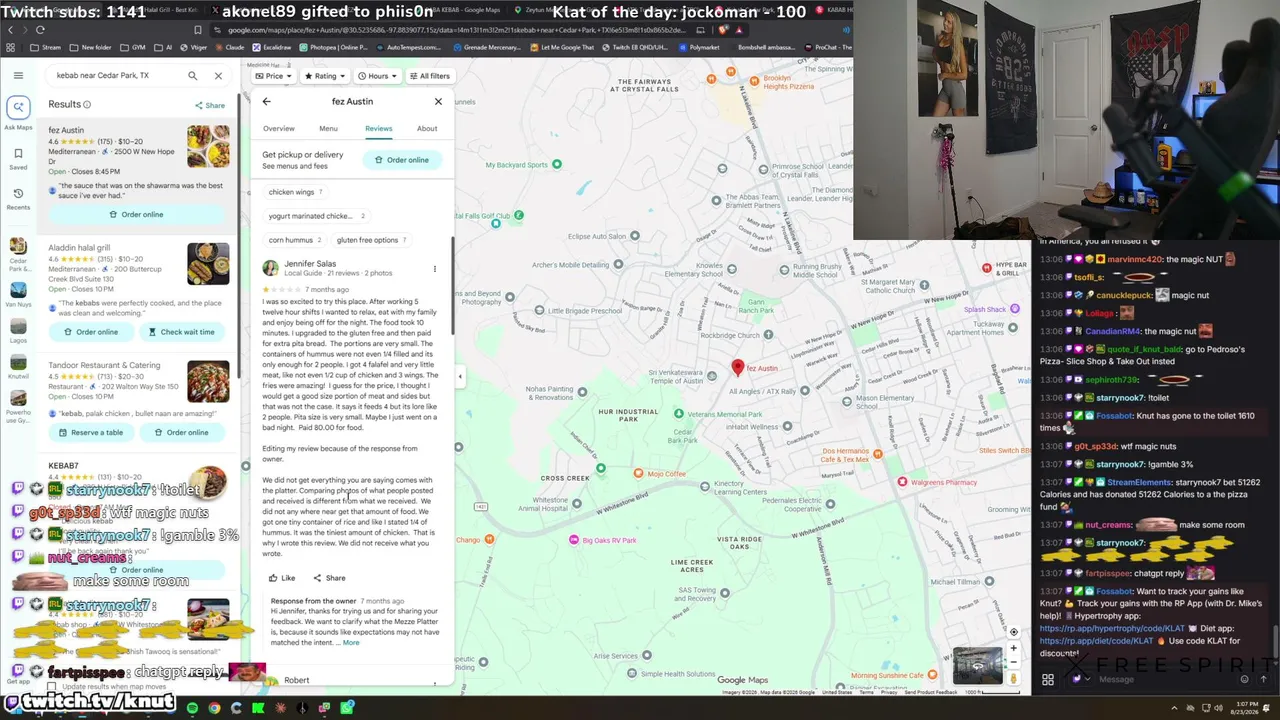1280x720 pixels.
Task: Toggle the yogurt marinated chicken filter chip
Action: pos(316,216)
